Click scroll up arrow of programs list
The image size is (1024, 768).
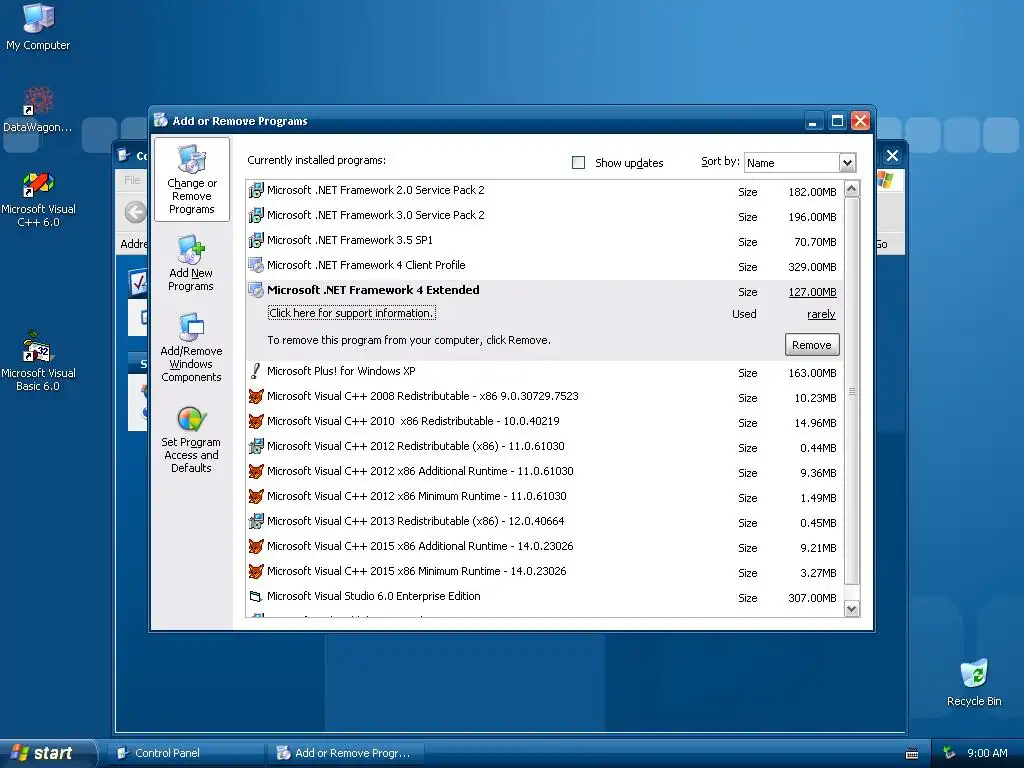point(852,189)
